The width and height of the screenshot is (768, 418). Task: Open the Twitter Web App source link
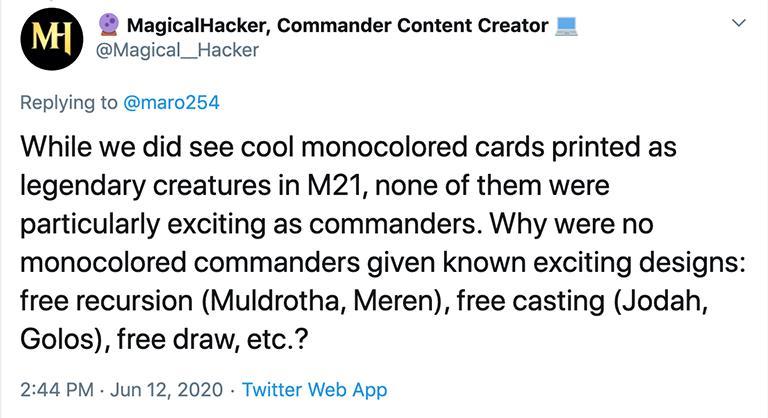pos(314,390)
